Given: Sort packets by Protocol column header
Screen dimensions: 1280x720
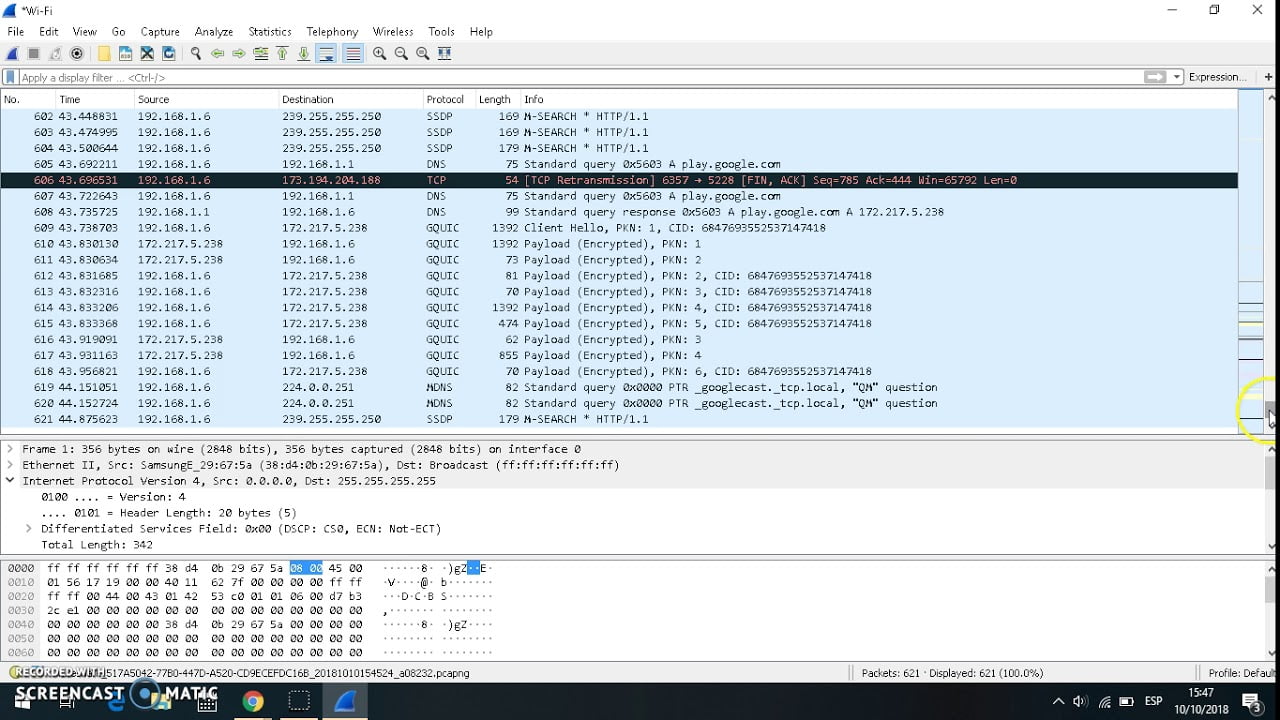Looking at the screenshot, I should tap(448, 99).
